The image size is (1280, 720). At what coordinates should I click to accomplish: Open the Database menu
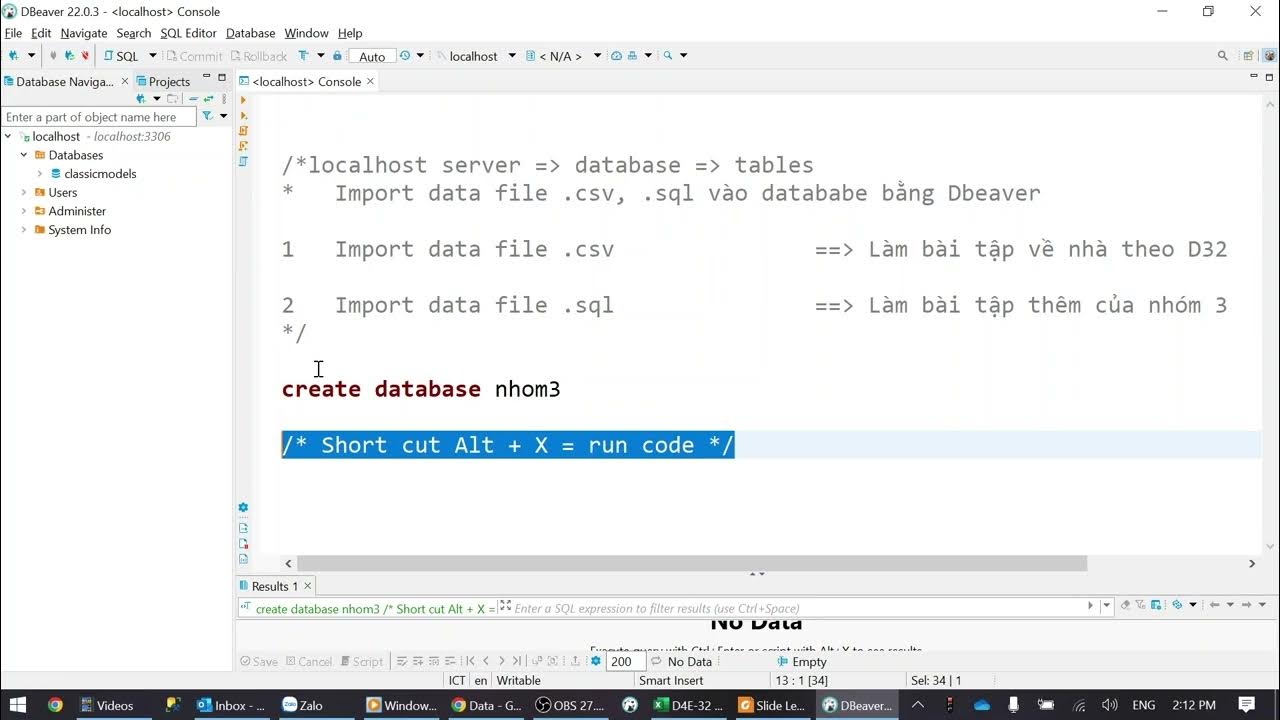click(x=250, y=33)
